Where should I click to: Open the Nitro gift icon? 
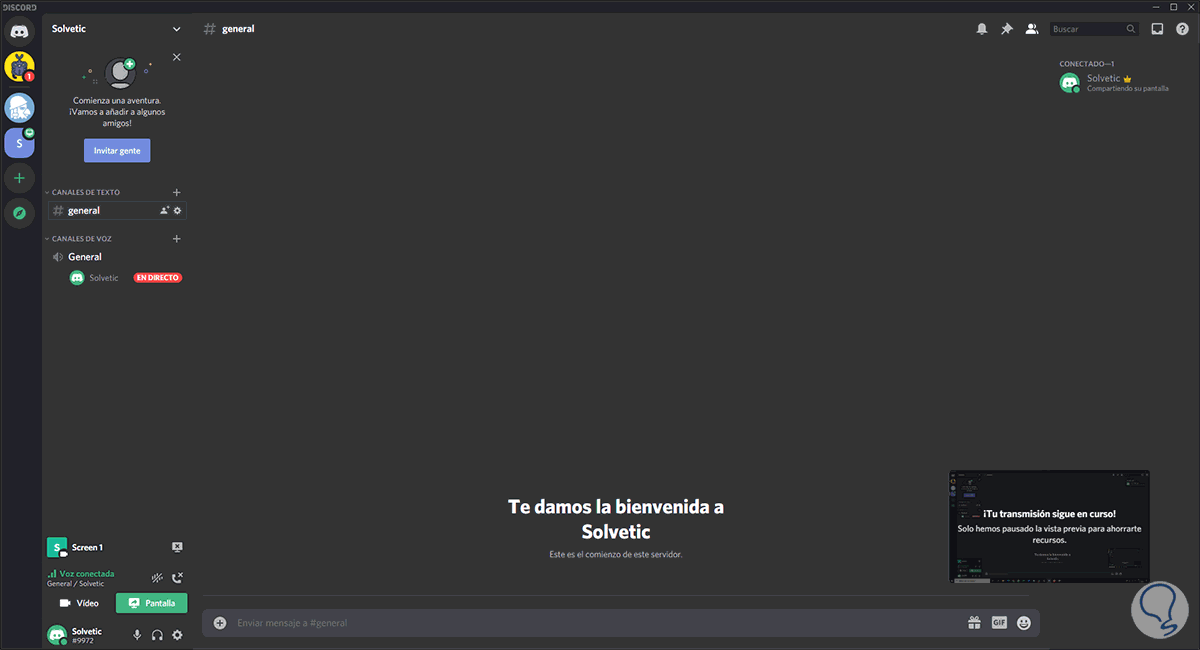click(974, 623)
